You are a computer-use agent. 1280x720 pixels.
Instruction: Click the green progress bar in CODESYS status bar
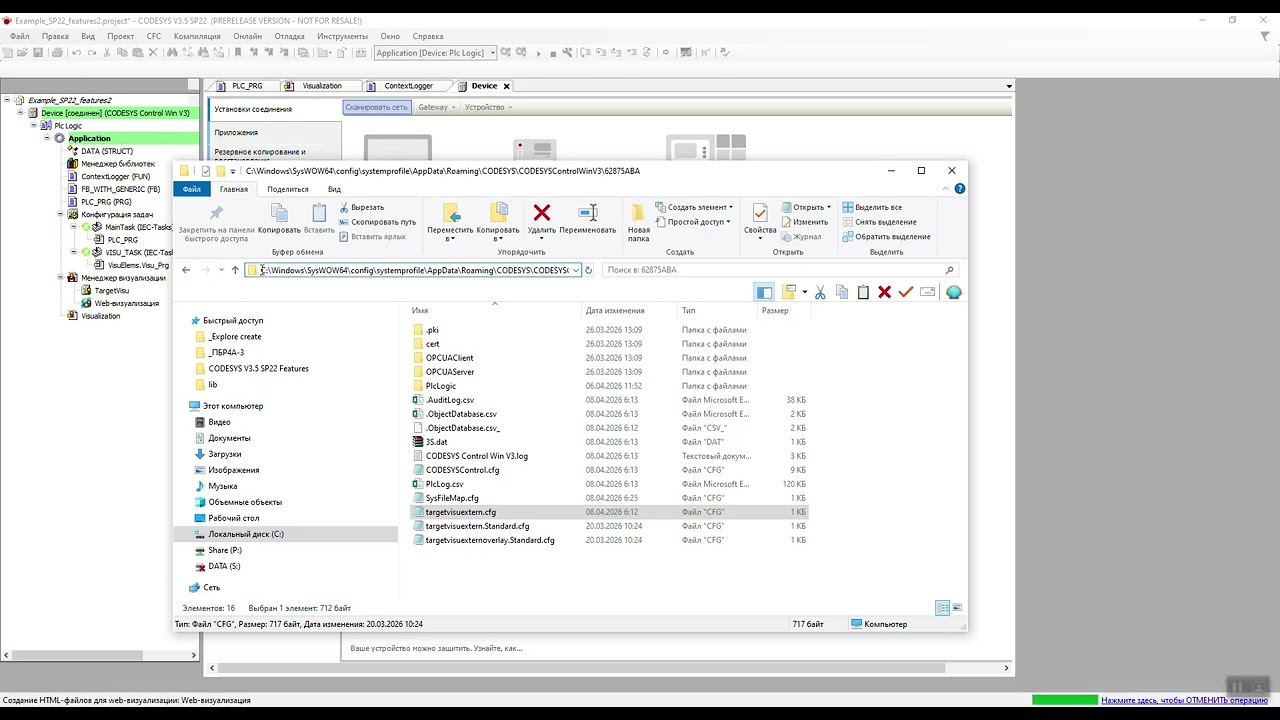(x=1065, y=700)
